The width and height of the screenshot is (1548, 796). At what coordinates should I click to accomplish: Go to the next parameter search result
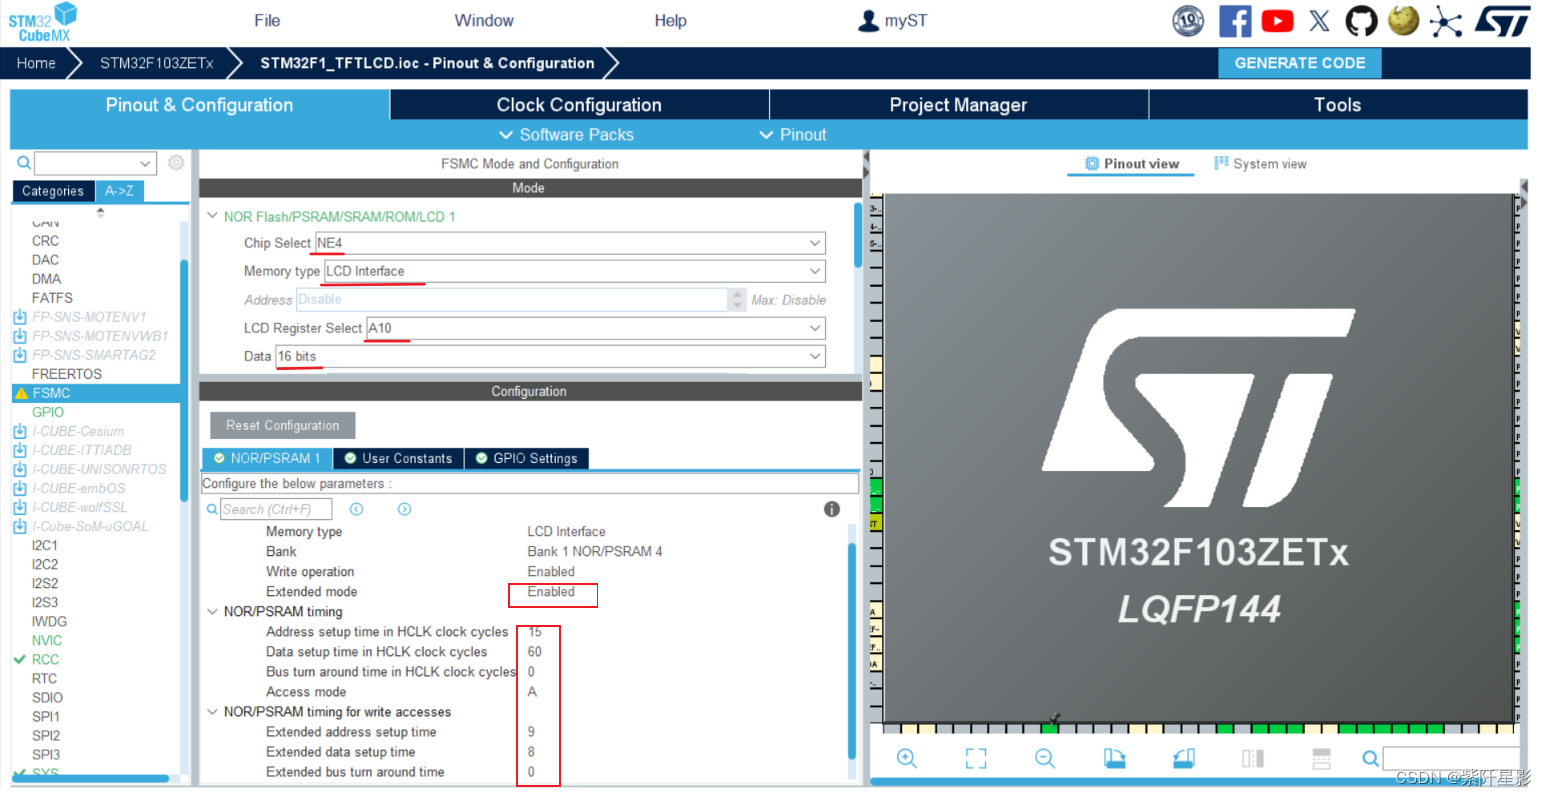coord(404,509)
